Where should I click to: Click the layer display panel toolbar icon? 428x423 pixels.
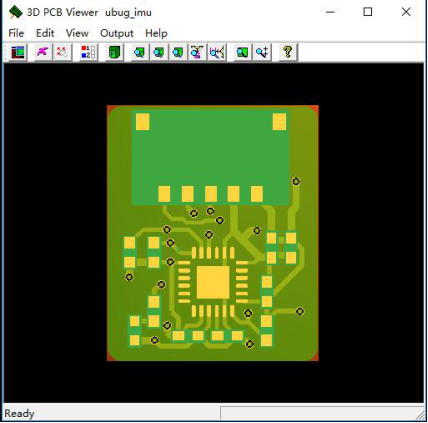coord(18,52)
